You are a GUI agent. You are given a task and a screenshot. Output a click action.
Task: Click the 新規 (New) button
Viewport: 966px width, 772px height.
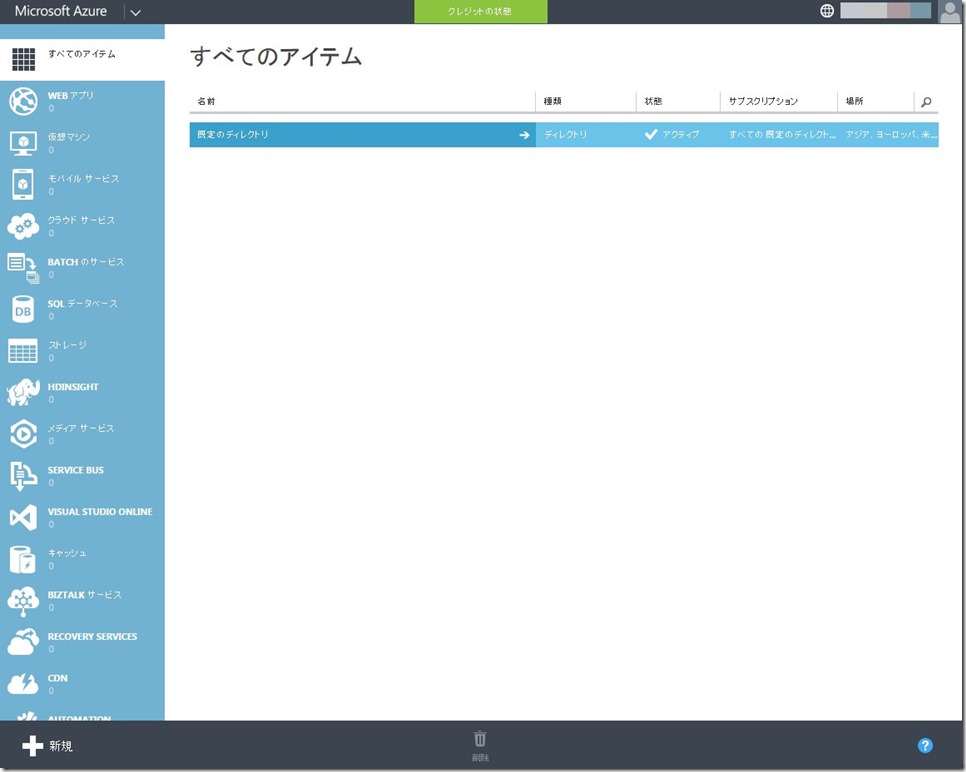tap(45, 745)
